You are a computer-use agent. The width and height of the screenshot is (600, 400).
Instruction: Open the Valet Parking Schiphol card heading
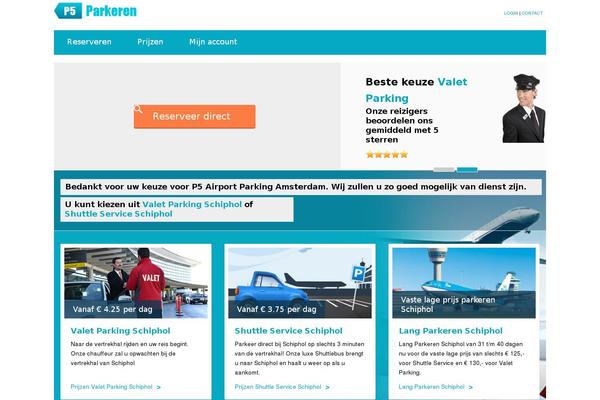point(120,331)
